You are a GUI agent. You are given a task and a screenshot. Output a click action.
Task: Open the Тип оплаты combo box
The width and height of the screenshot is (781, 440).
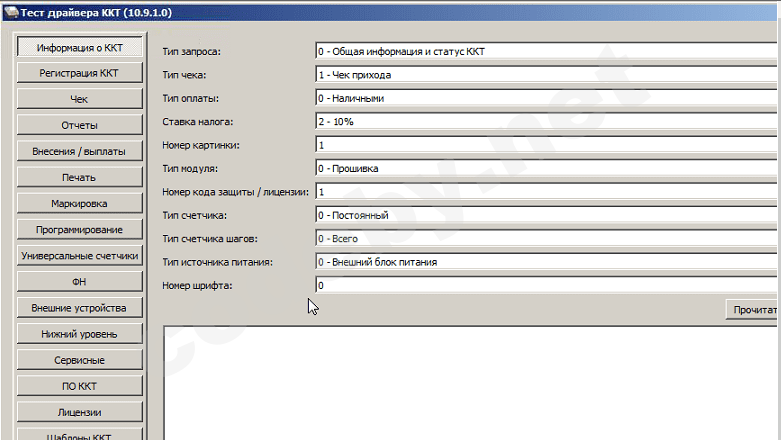pyautogui.click(x=547, y=98)
